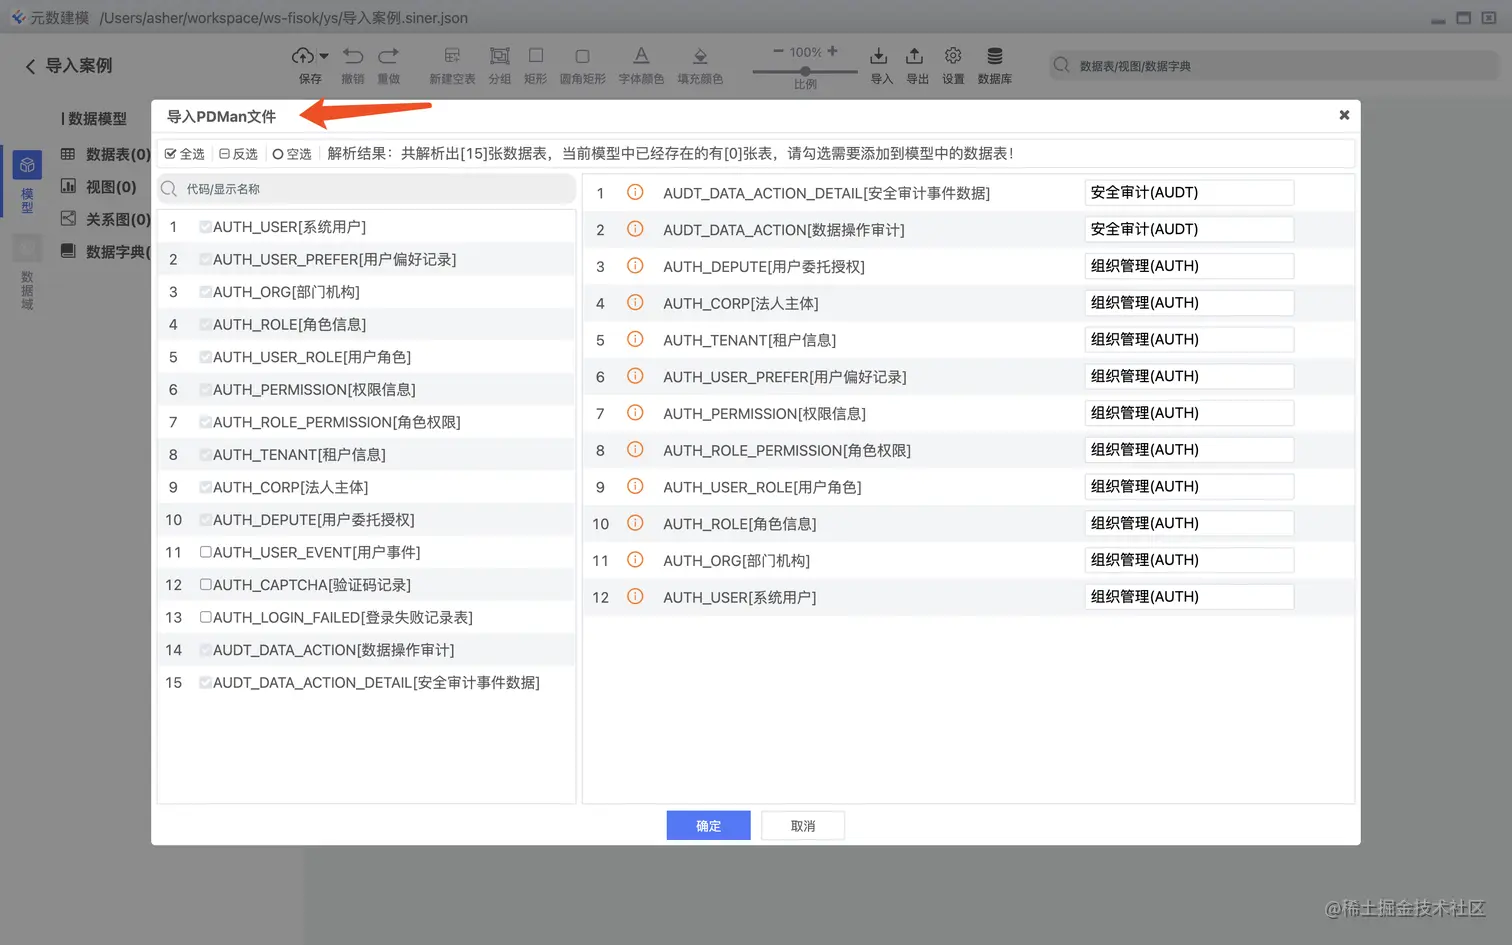
Task: Click the Save cloud icon in toolbar
Action: (302, 56)
